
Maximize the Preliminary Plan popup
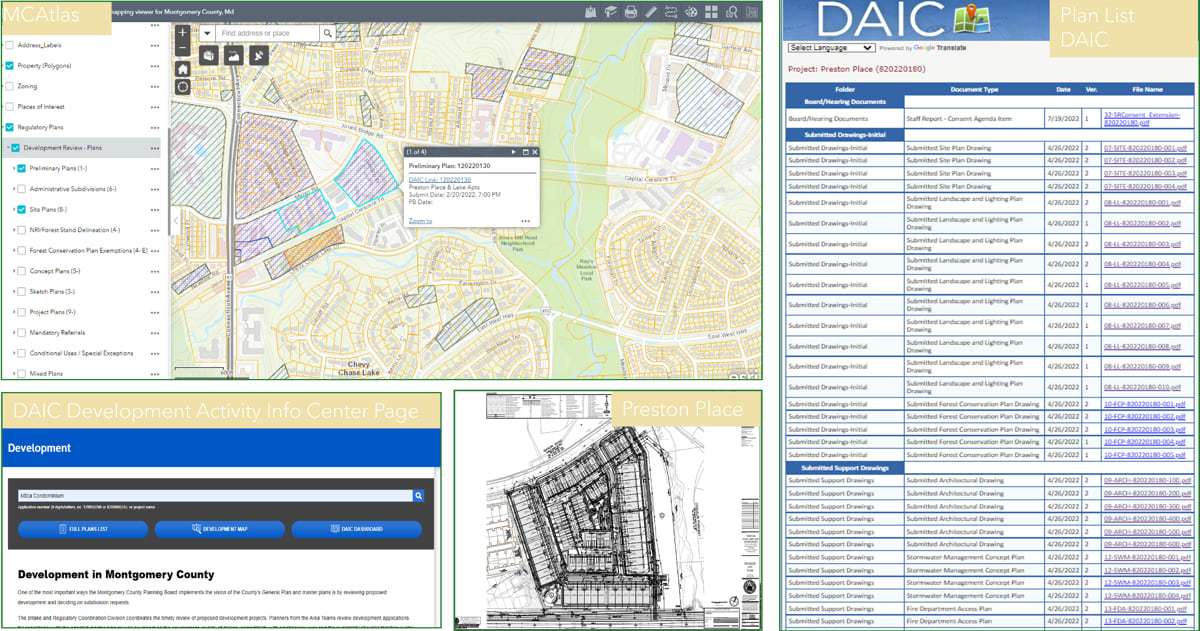525,152
